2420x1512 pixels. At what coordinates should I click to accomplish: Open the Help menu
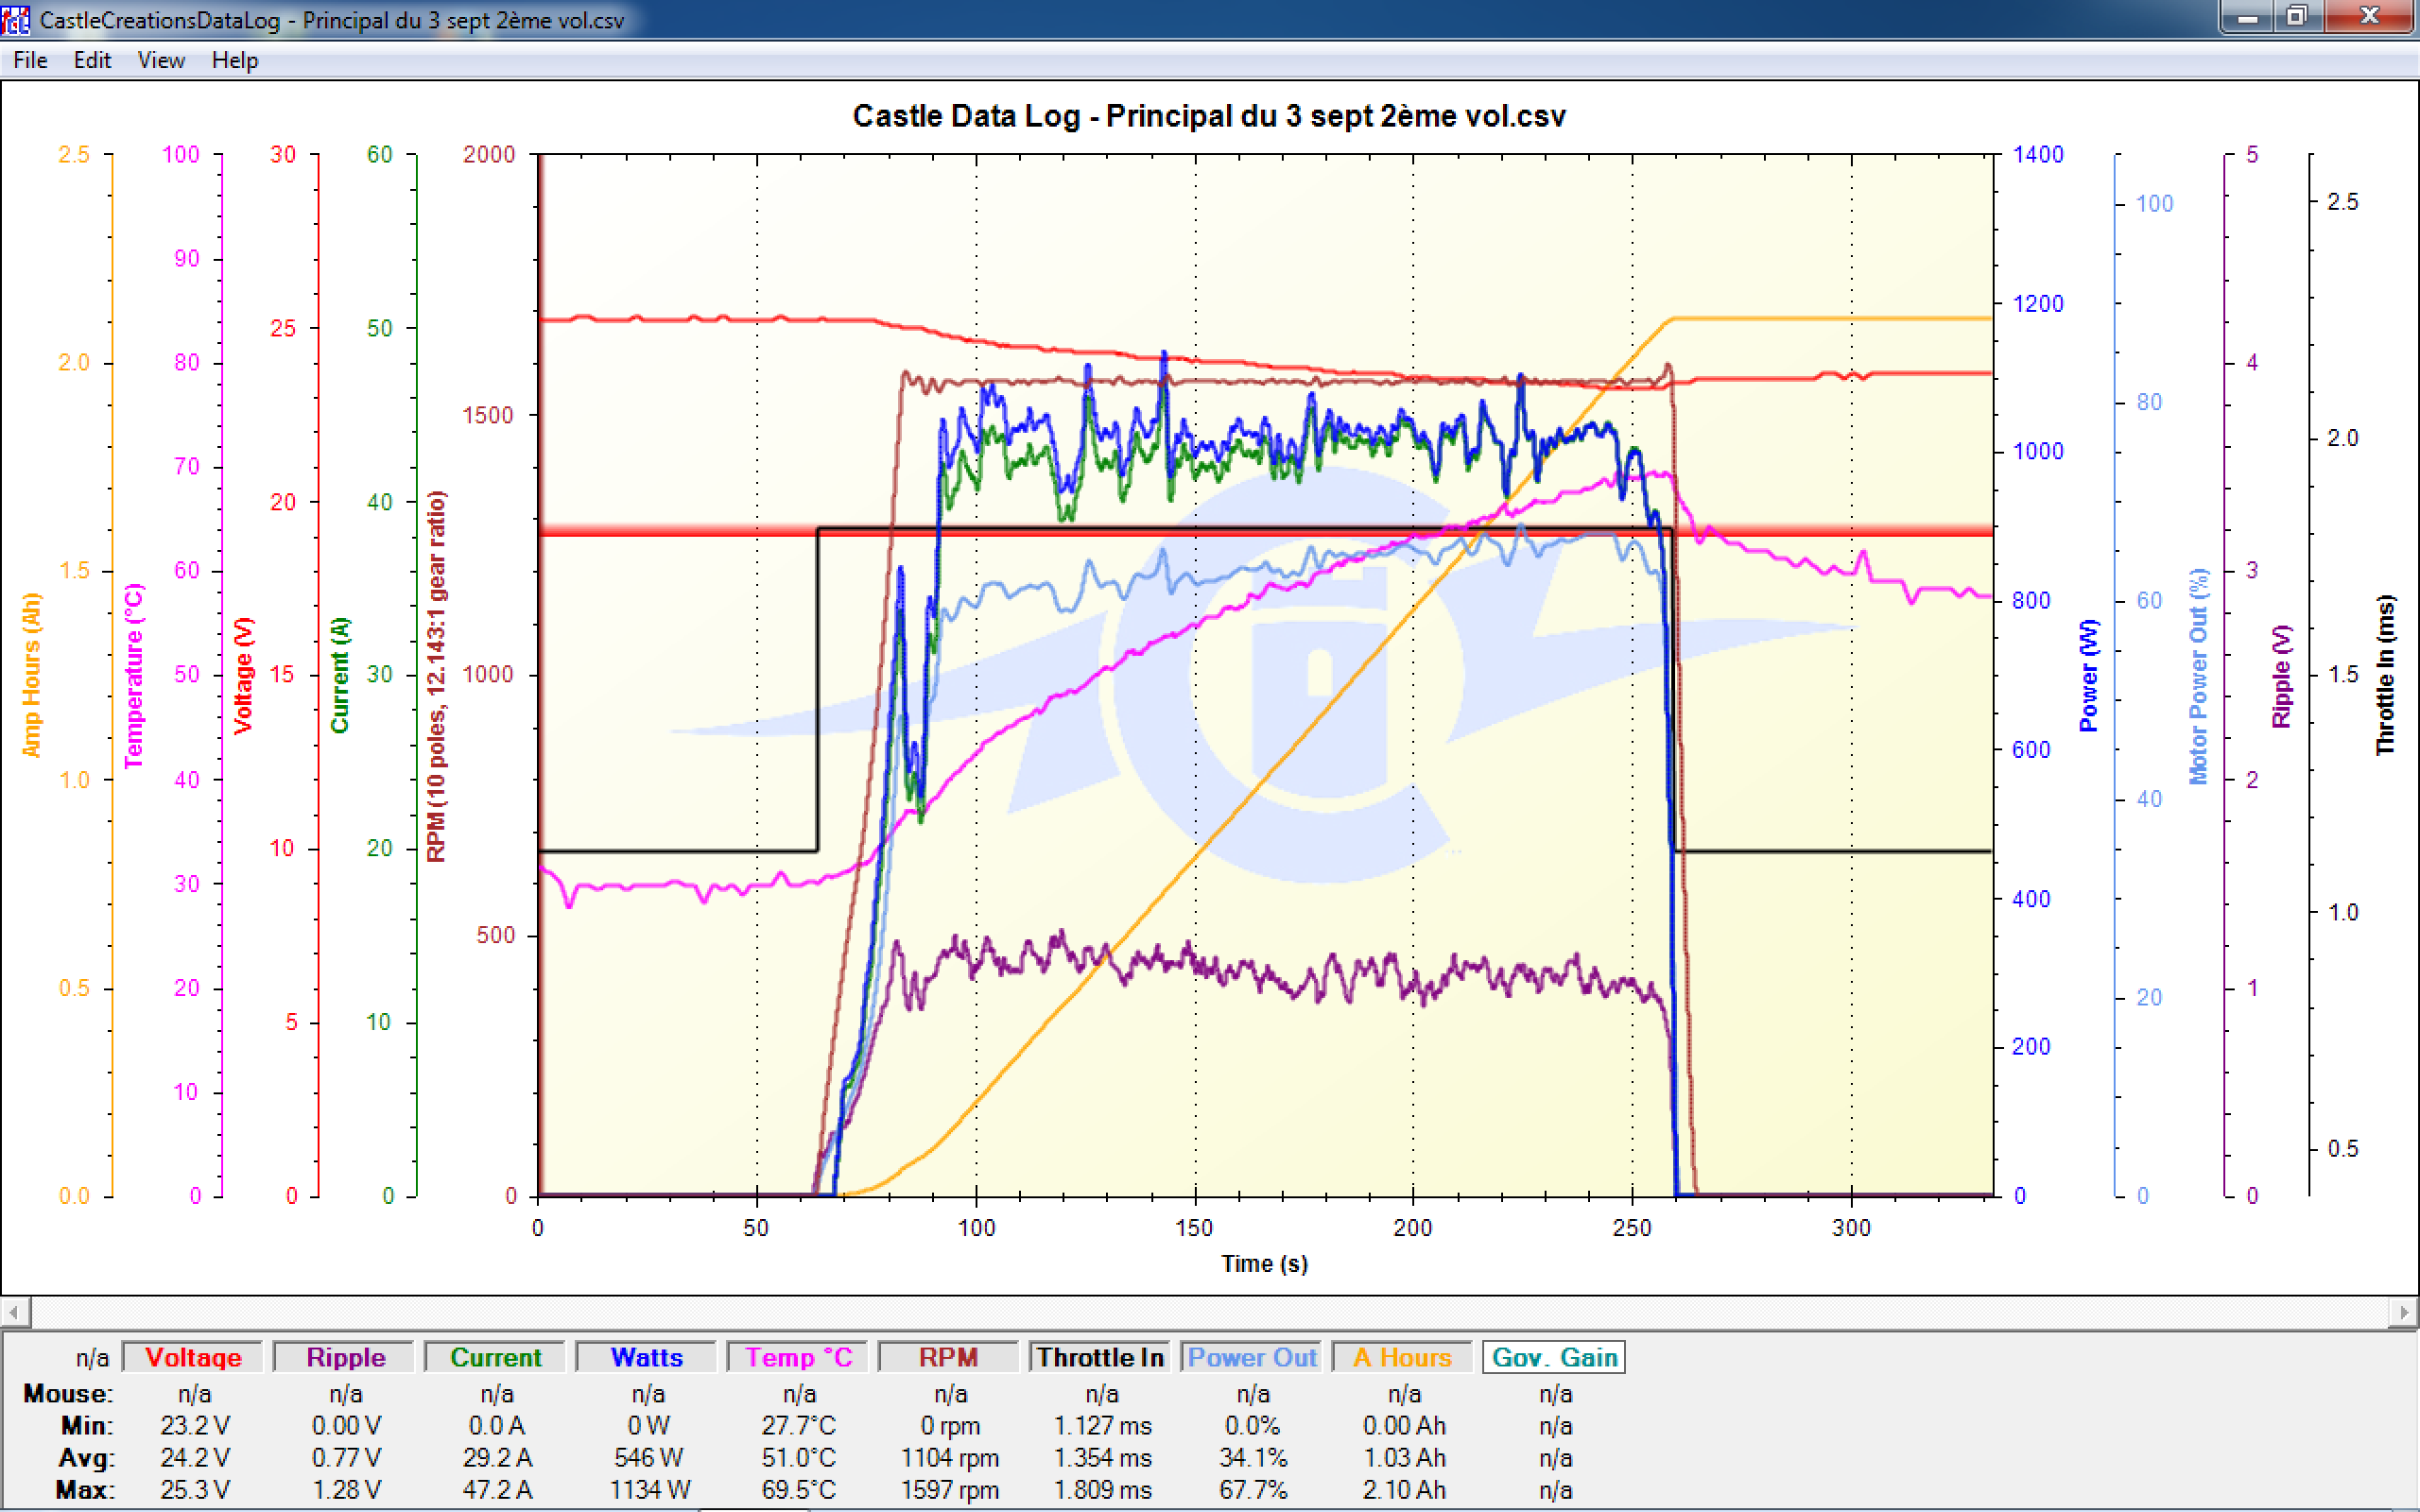235,60
